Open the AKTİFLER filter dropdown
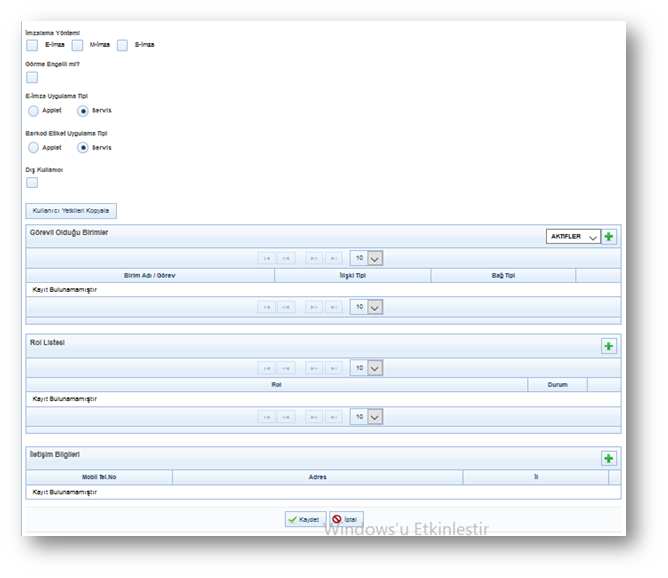The height and width of the screenshot is (578, 668). point(573,237)
